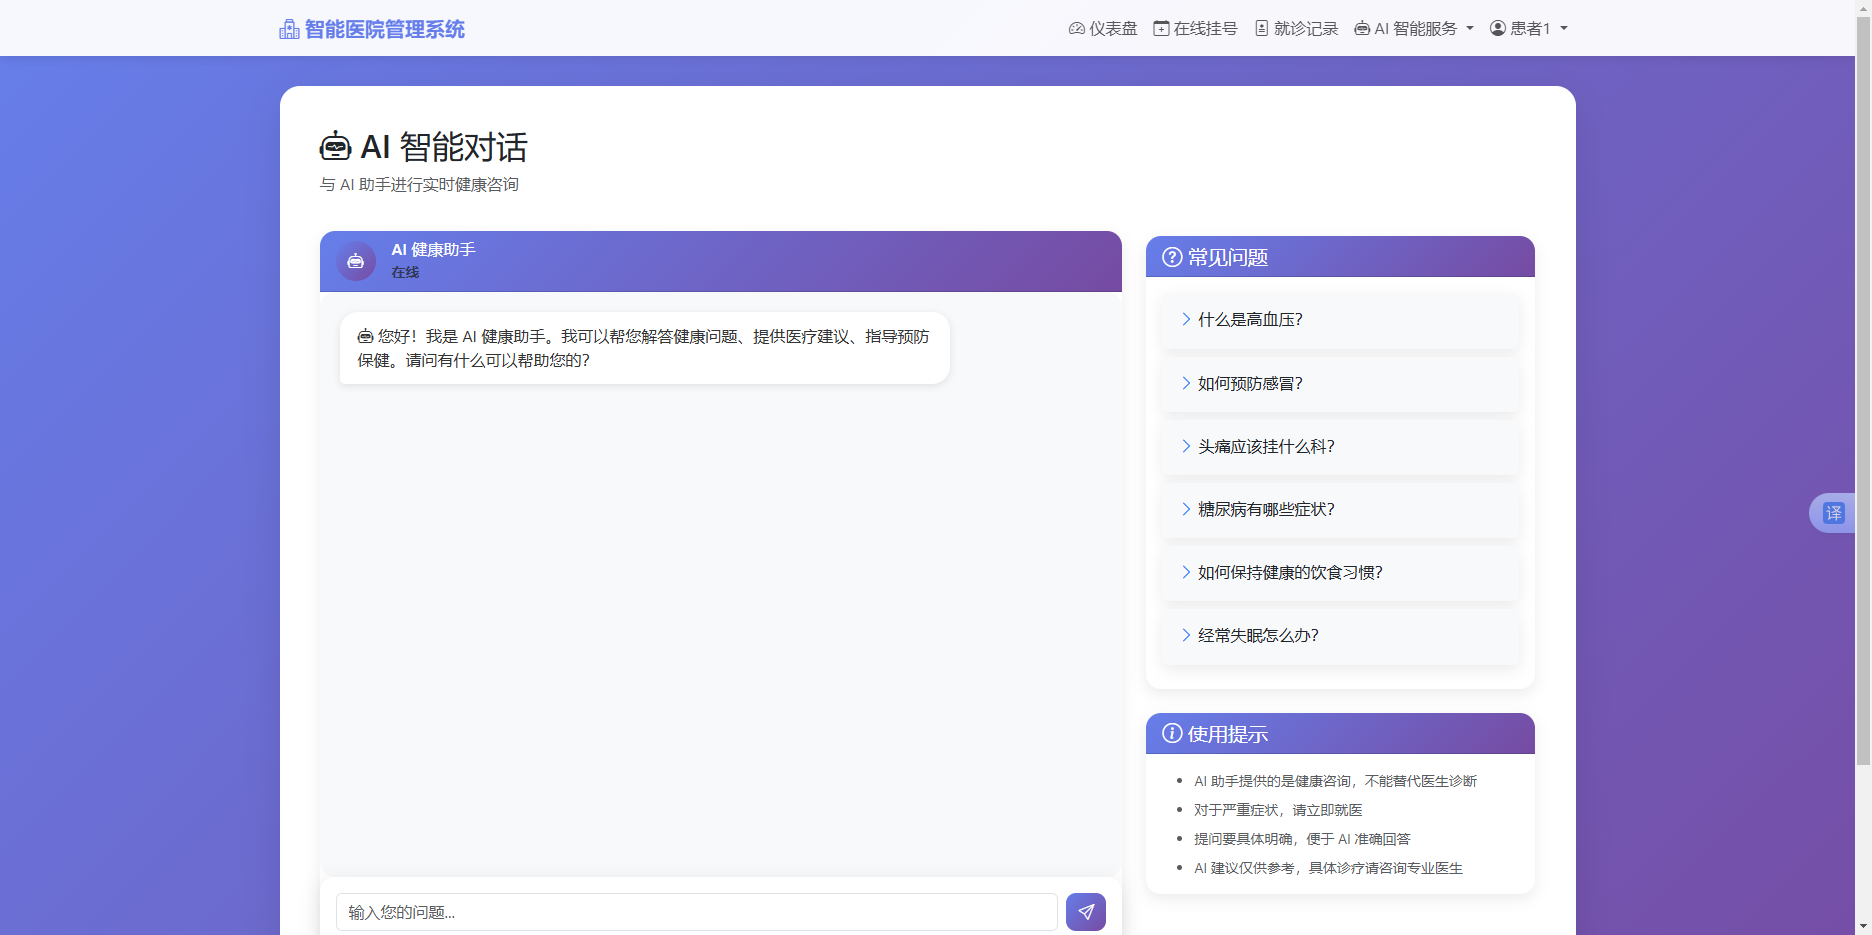Click the message input field 输入您的问题
The width and height of the screenshot is (1872, 935).
pyautogui.click(x=696, y=911)
